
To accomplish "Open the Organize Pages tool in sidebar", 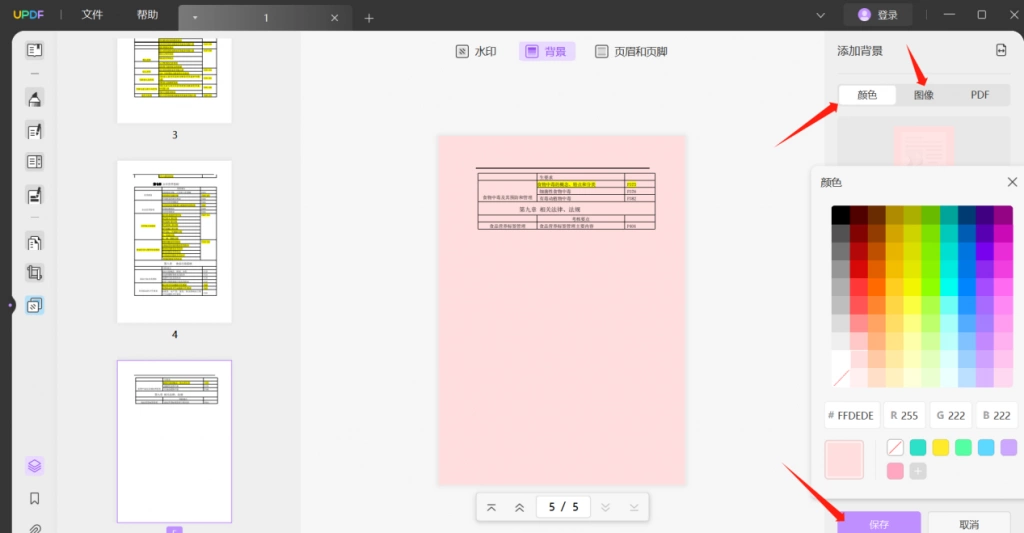I will click(x=35, y=242).
